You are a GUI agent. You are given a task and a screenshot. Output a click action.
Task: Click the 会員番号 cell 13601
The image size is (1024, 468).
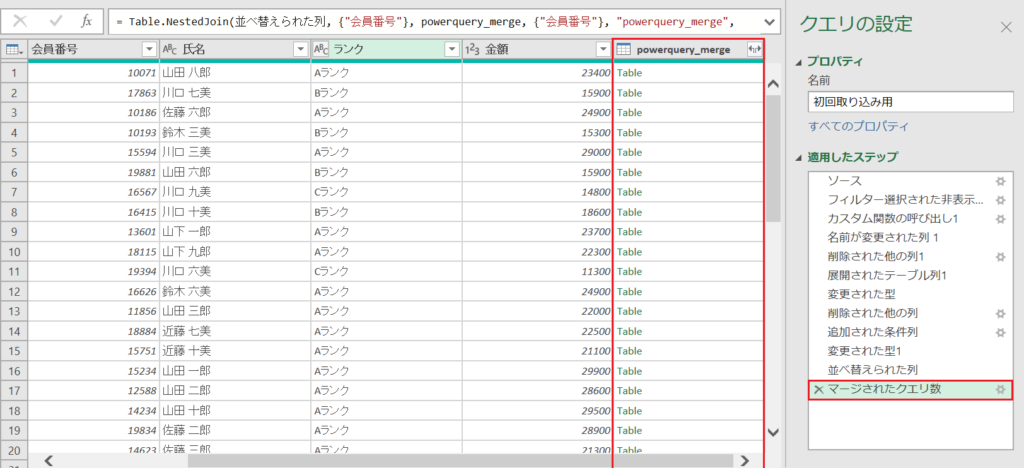(94, 232)
